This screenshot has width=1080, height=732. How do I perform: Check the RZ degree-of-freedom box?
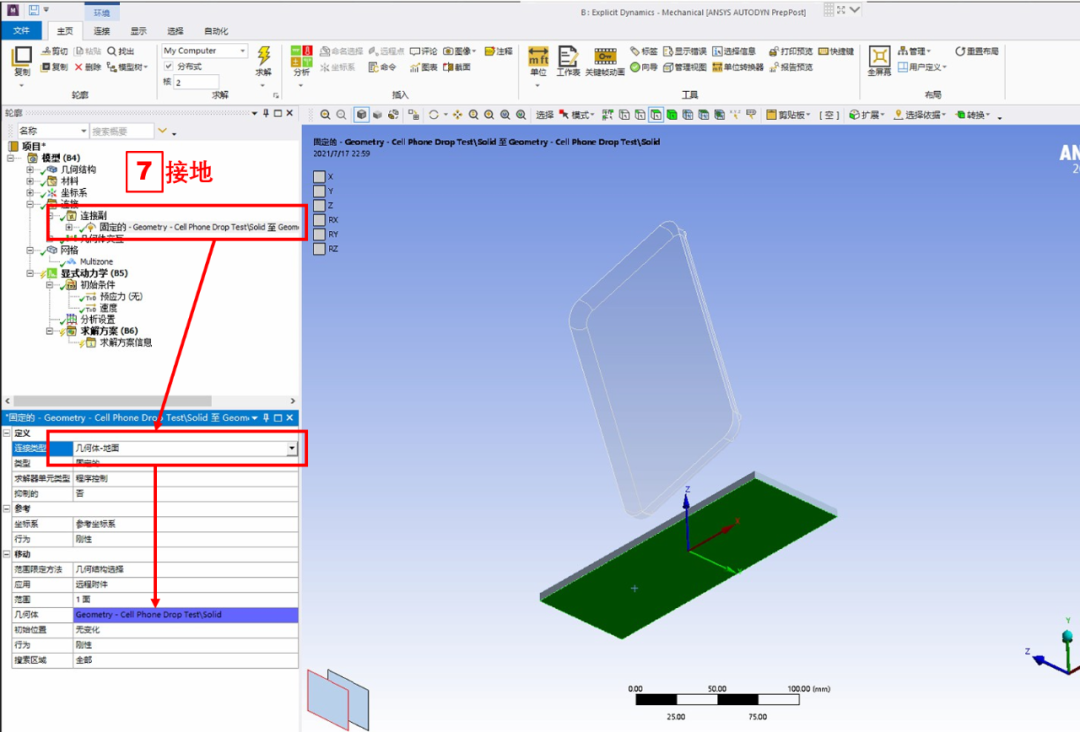pos(319,249)
